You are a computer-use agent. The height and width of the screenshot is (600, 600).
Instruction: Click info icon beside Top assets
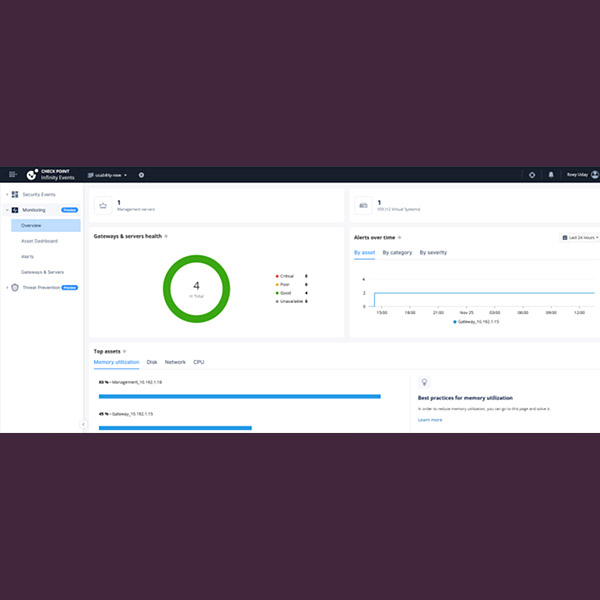pyautogui.click(x=124, y=351)
